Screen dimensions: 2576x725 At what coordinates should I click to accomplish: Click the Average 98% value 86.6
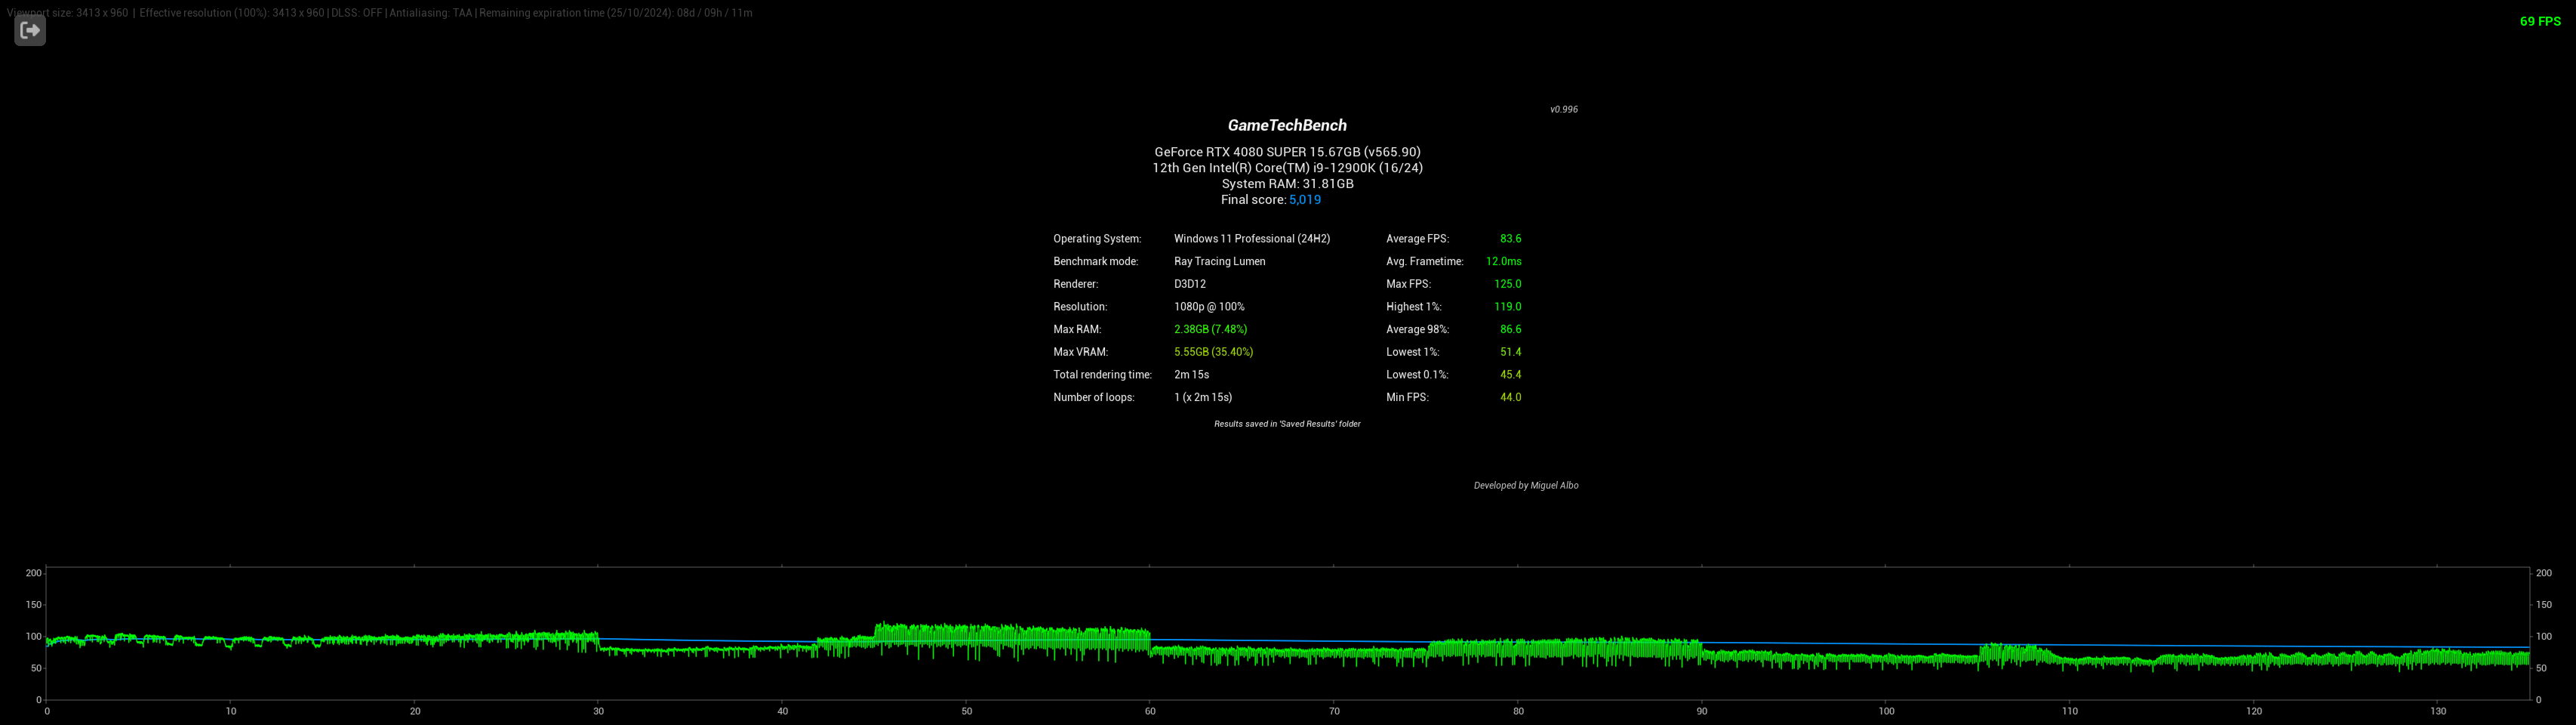click(x=1510, y=329)
